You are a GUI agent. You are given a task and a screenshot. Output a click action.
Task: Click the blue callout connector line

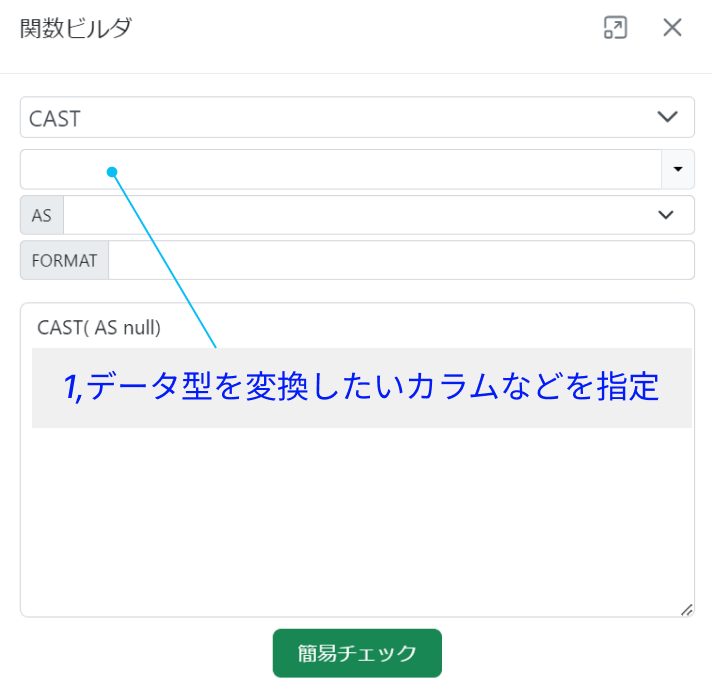tap(165, 256)
